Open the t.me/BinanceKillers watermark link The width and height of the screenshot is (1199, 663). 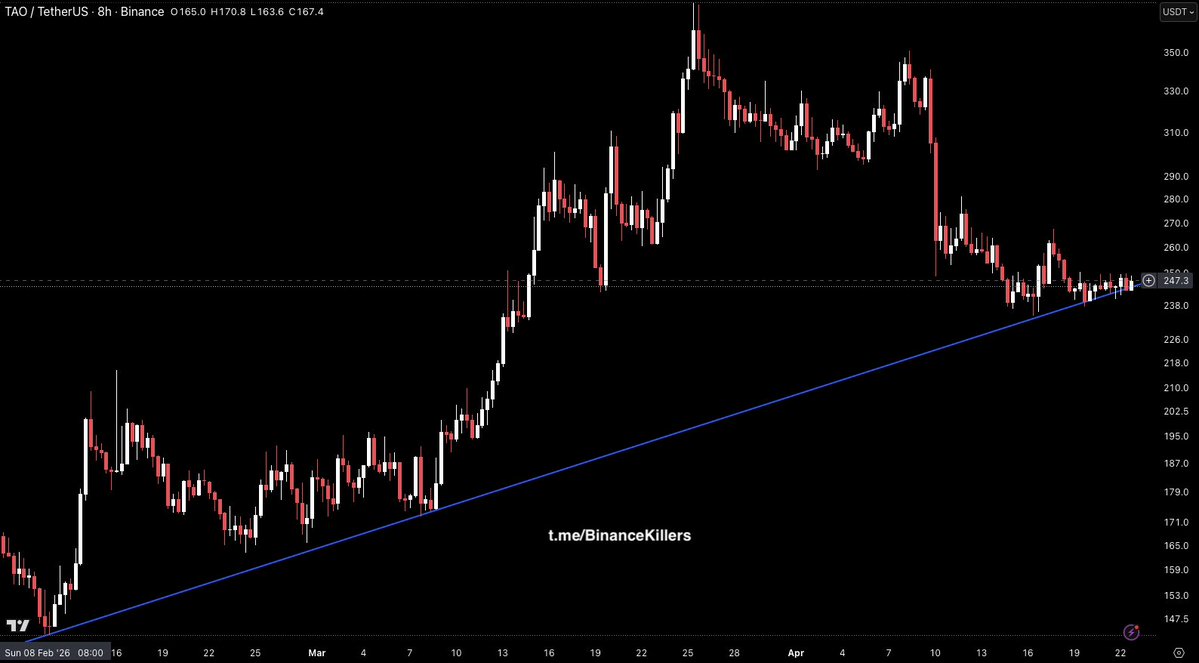coord(620,536)
